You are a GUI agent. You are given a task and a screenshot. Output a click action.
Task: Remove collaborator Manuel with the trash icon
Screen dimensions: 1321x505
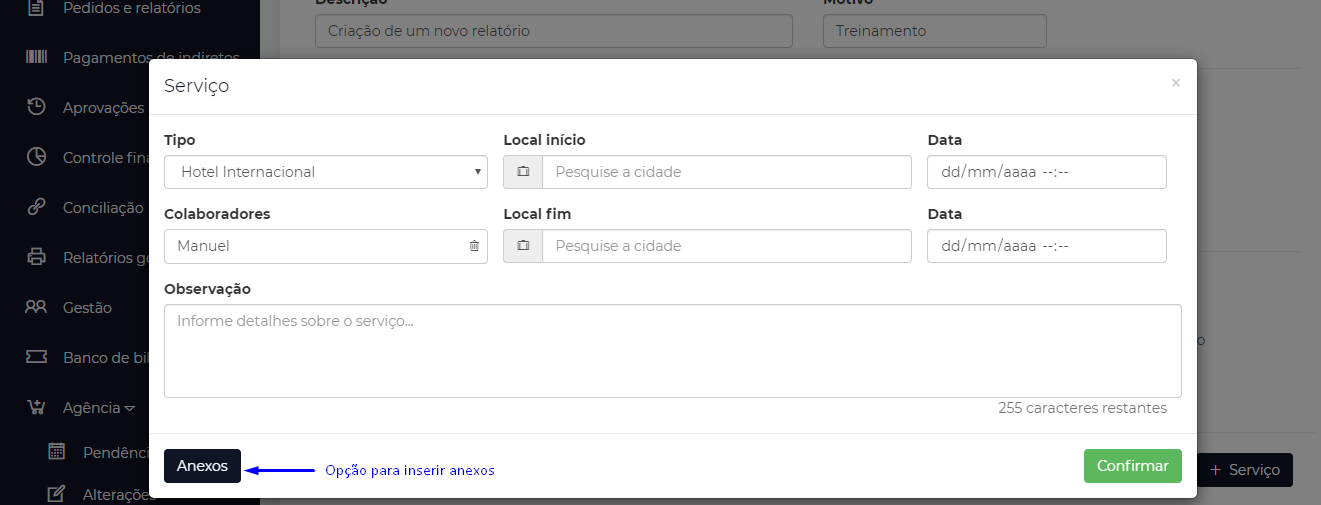pyautogui.click(x=474, y=246)
